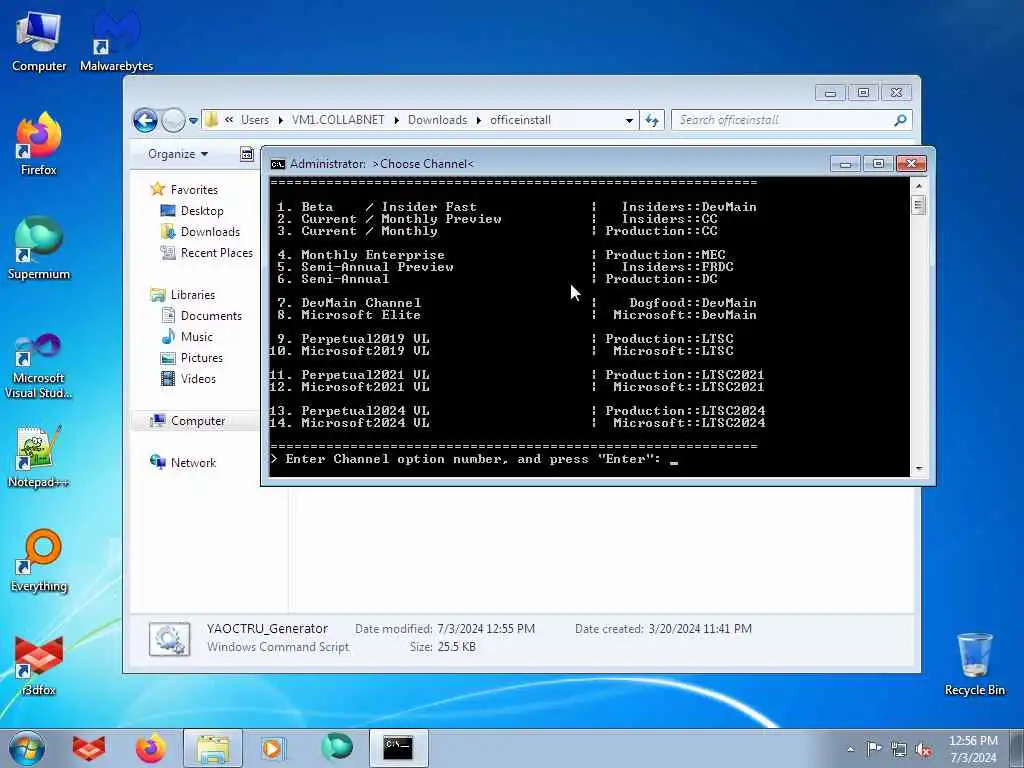The width and height of the screenshot is (1024, 768).
Task: Click the '3. Current / Monthly' line
Action: coord(357,231)
